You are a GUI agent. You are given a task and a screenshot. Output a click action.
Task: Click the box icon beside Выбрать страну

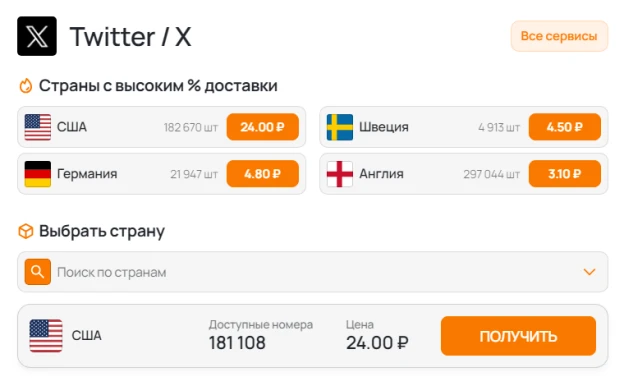(26, 231)
